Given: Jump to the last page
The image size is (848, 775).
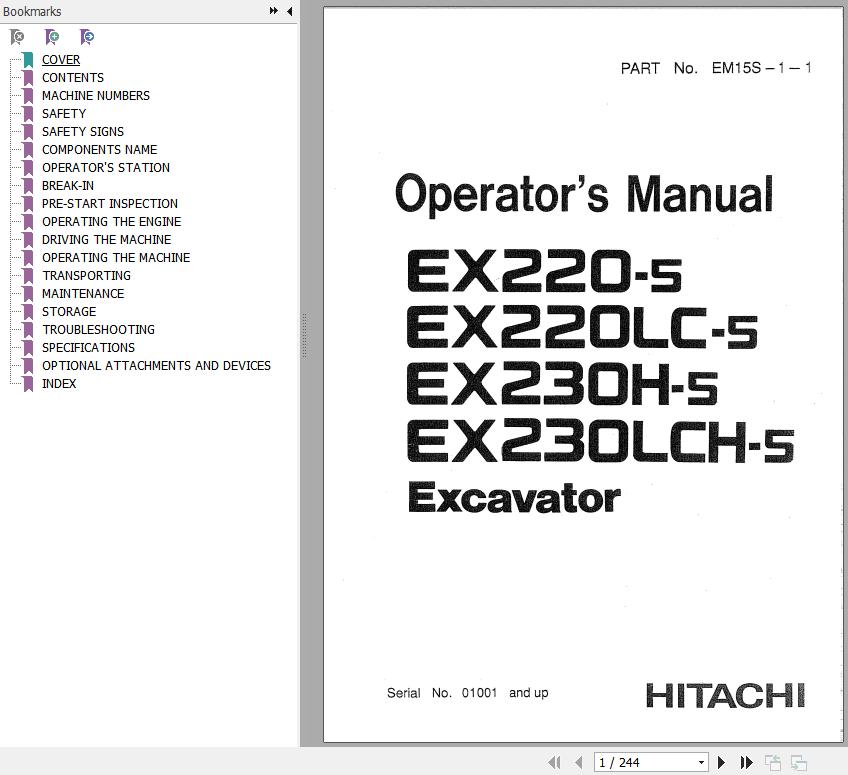Looking at the screenshot, I should tap(746, 763).
